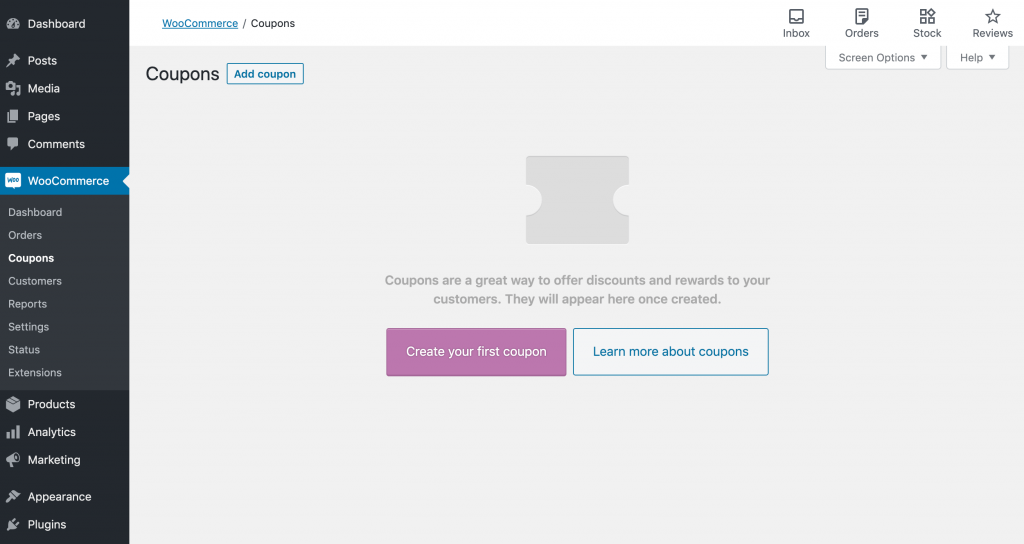Expand the Help dropdown

pyautogui.click(x=978, y=57)
